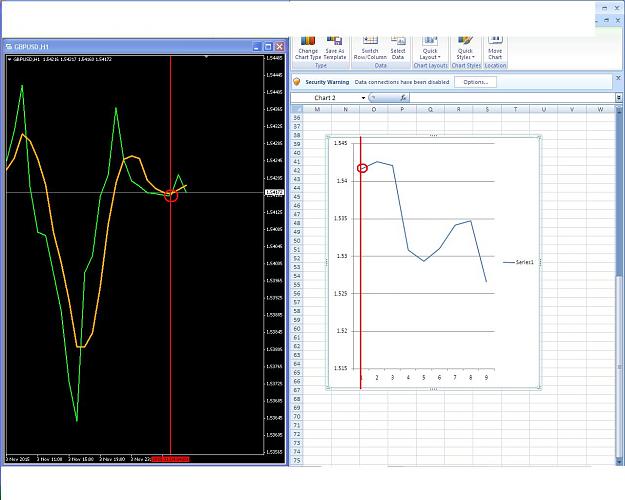Viewport: 625px width, 500px height.
Task: Click Select Data ribbon icon
Action: [x=398, y=48]
